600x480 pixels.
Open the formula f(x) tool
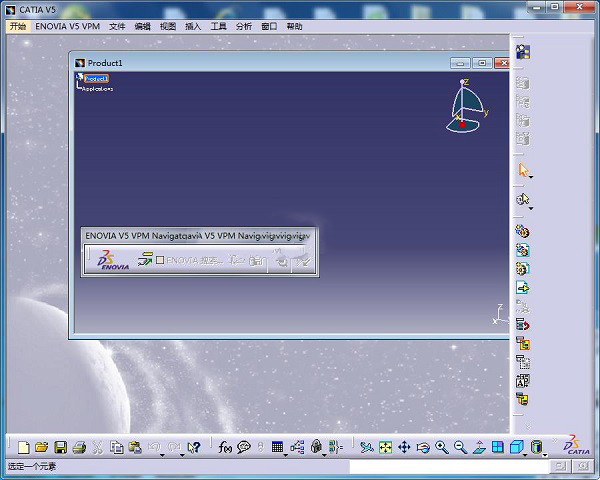[225, 447]
